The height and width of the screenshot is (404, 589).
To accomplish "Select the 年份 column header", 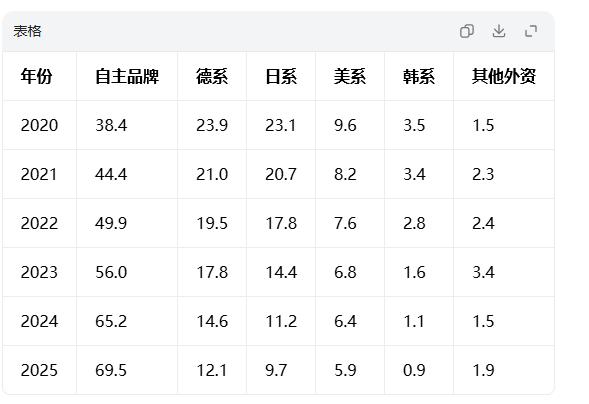I will pyautogui.click(x=36, y=76).
